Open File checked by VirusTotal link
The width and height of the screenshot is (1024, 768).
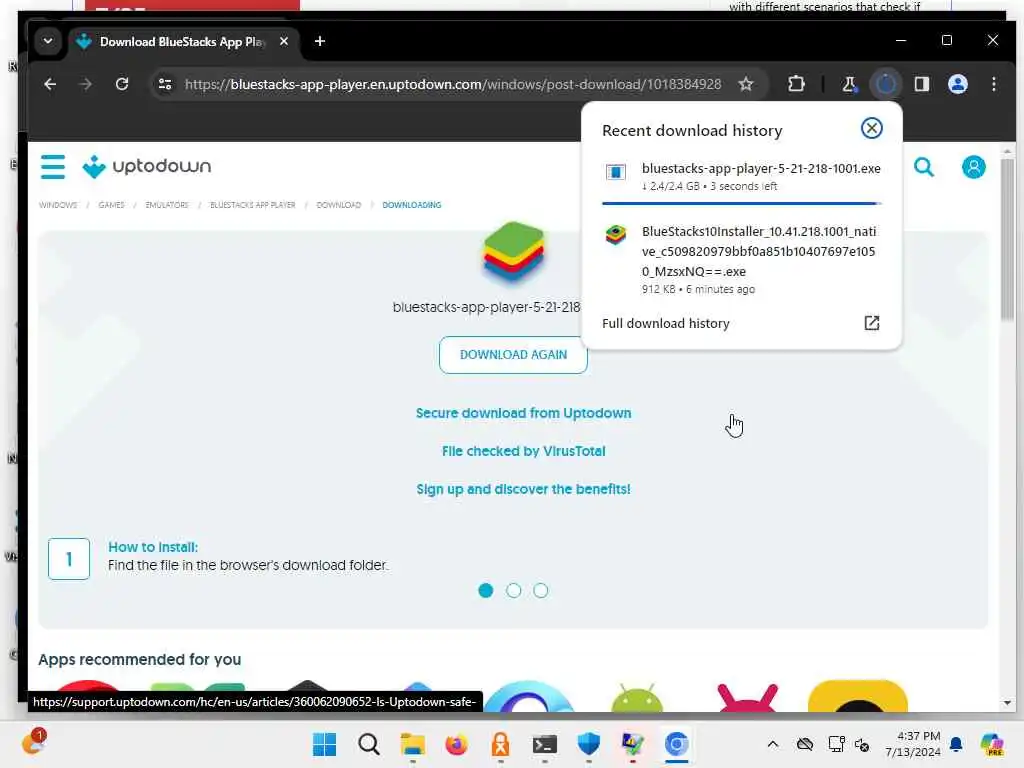[524, 451]
